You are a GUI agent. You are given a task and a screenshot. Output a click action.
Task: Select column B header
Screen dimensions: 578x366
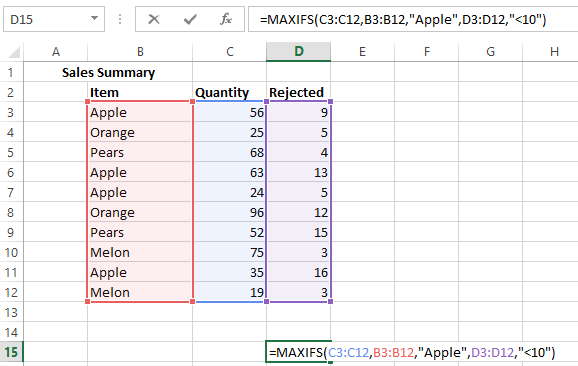pos(140,52)
